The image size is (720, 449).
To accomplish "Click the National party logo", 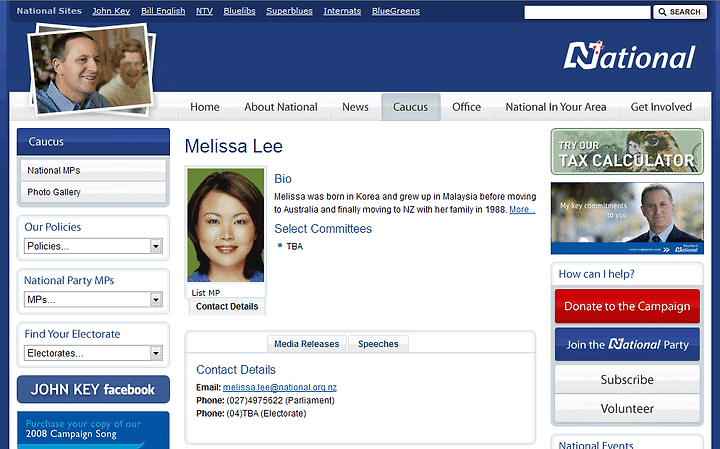I will [x=629, y=56].
